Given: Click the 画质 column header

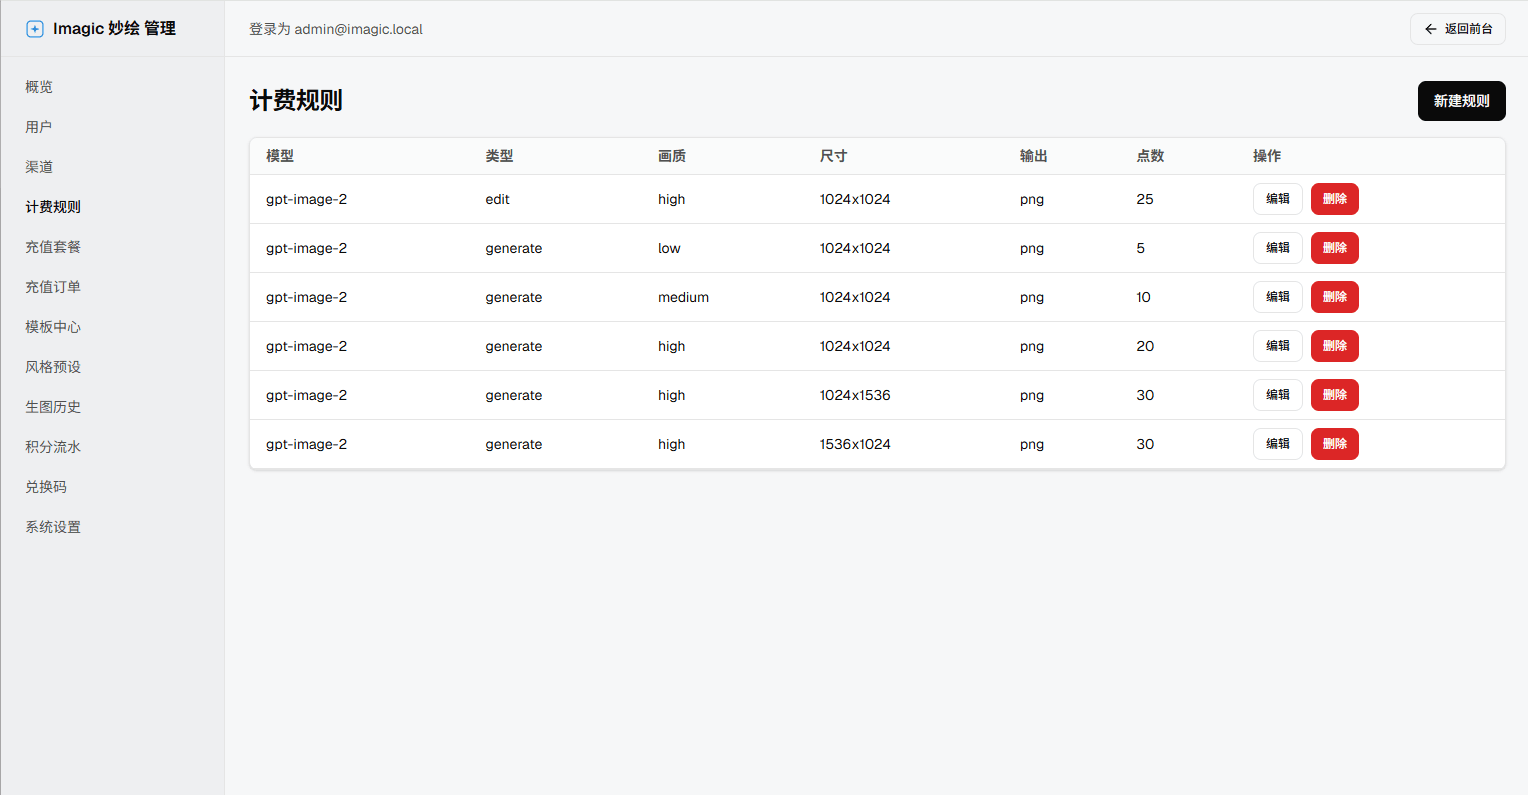Looking at the screenshot, I should (x=672, y=156).
